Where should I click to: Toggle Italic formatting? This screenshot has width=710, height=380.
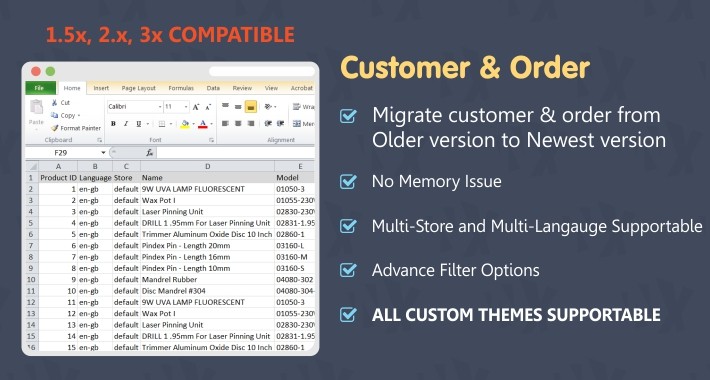126,124
